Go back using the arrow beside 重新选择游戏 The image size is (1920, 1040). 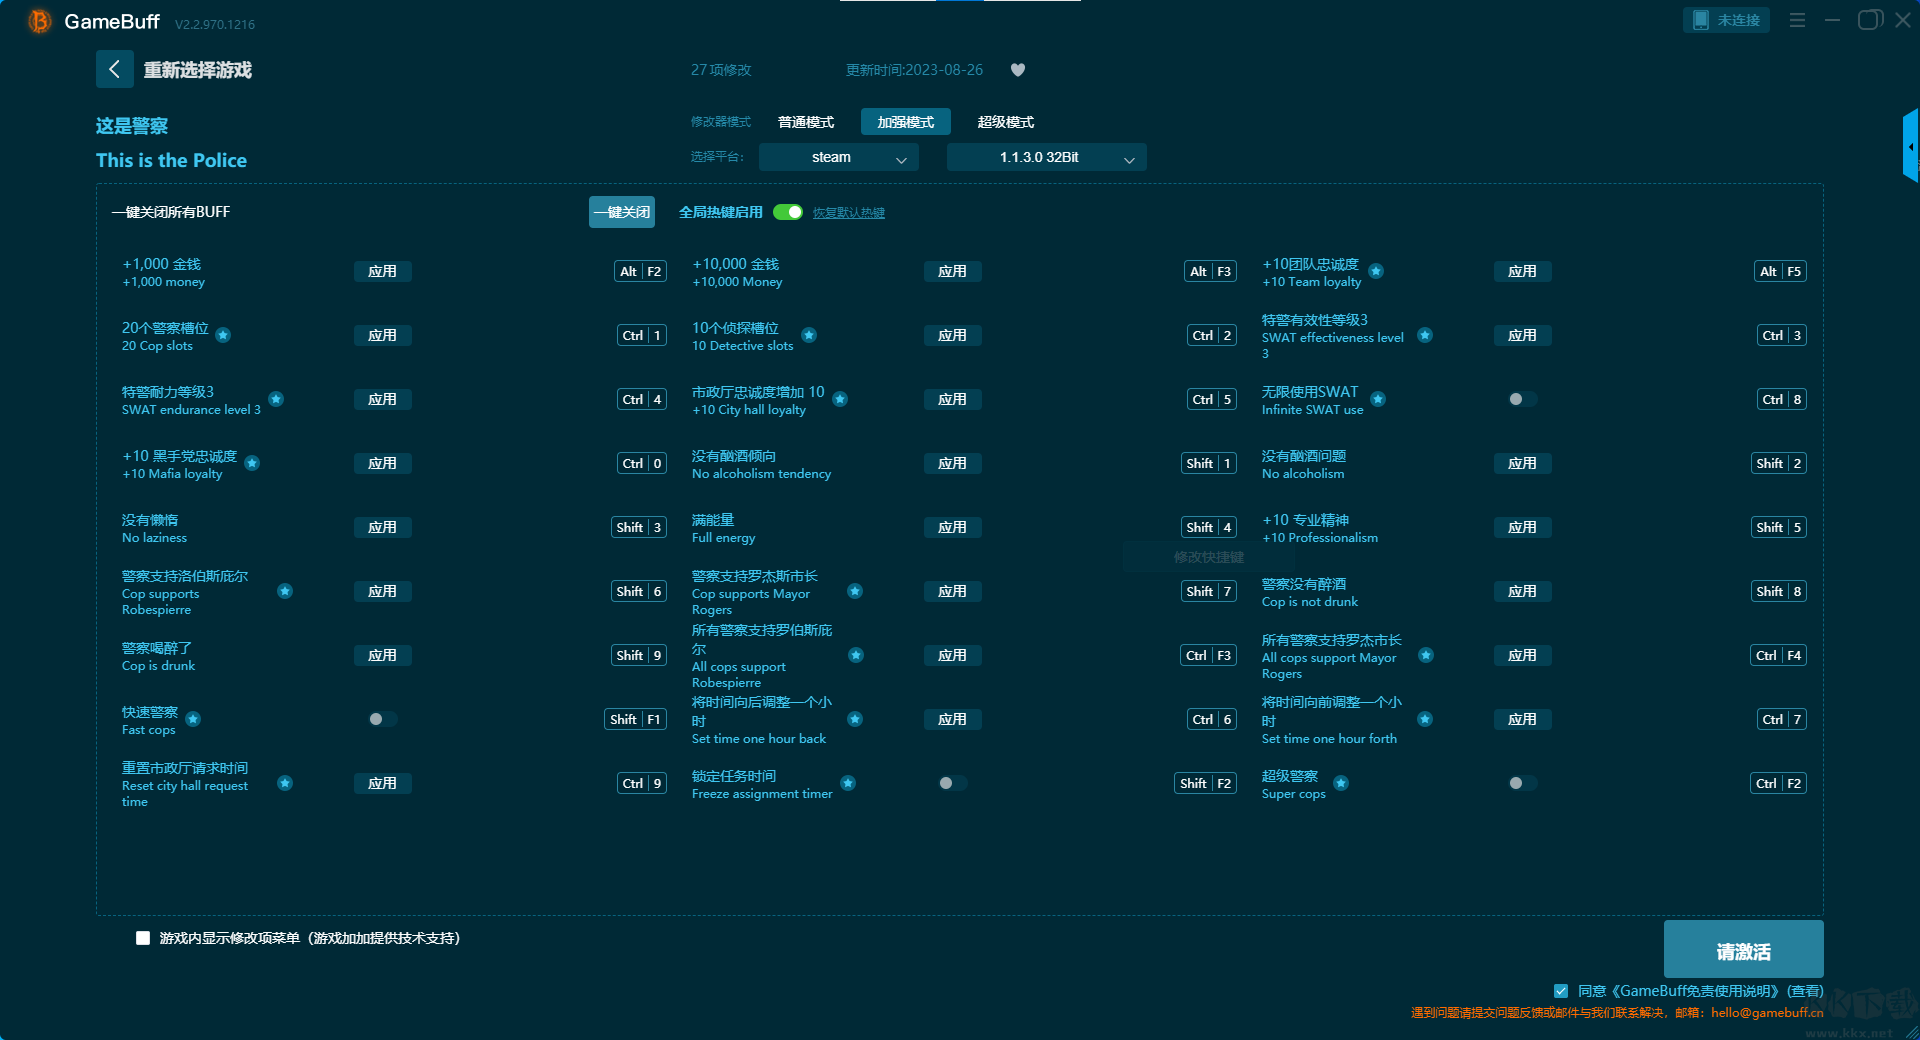[x=114, y=69]
